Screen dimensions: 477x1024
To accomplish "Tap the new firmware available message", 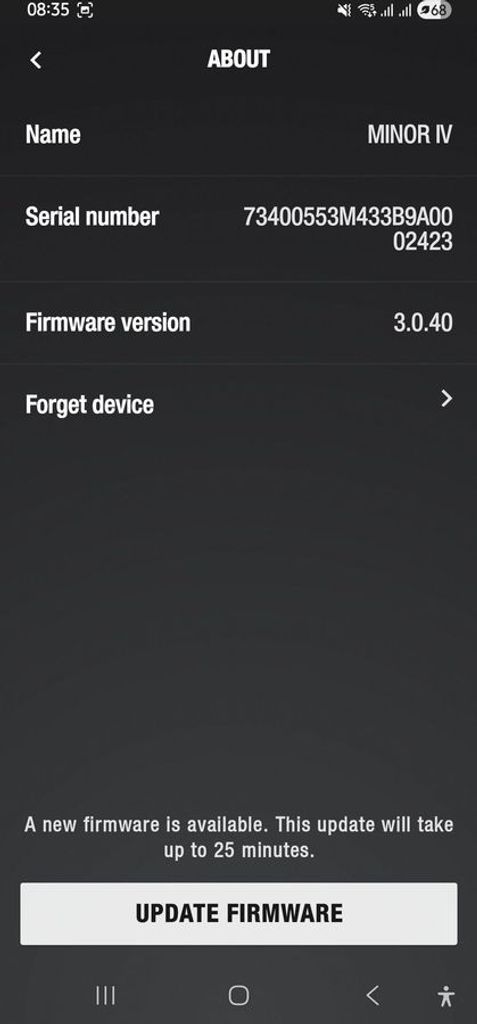I will click(x=238, y=837).
